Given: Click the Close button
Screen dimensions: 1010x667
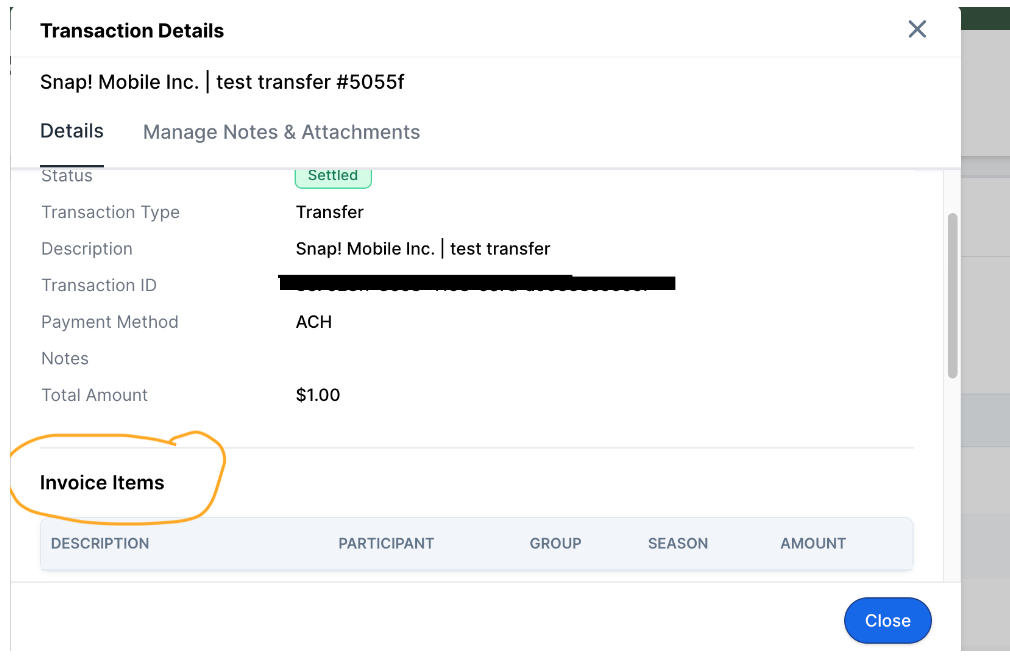Looking at the screenshot, I should (x=887, y=620).
